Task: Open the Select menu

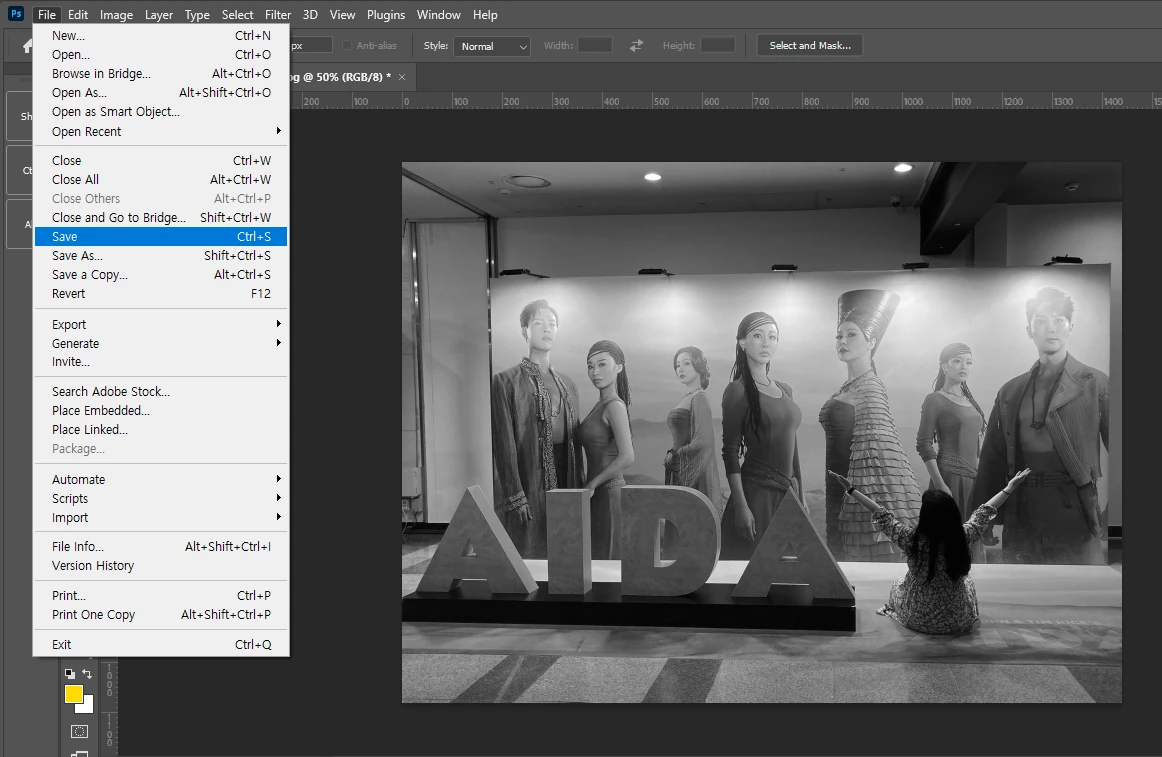Action: (237, 15)
